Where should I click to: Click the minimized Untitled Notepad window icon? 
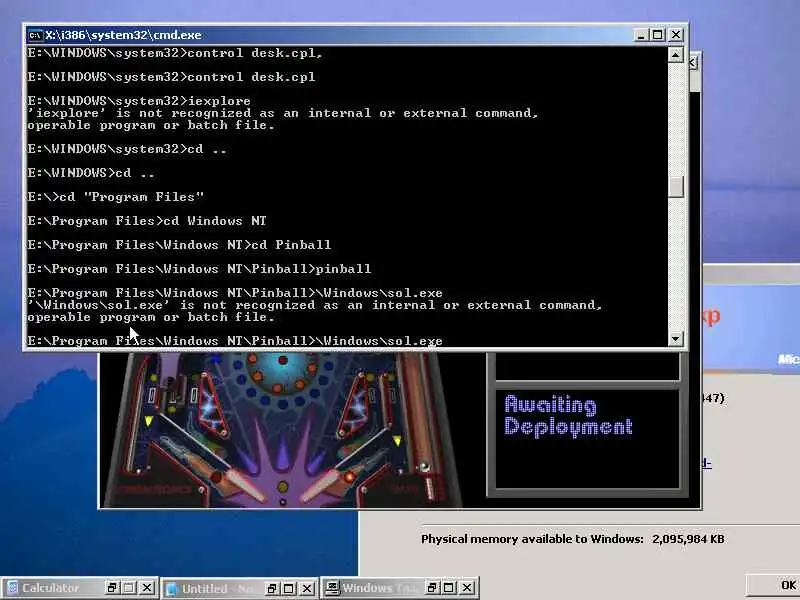pyautogui.click(x=172, y=589)
